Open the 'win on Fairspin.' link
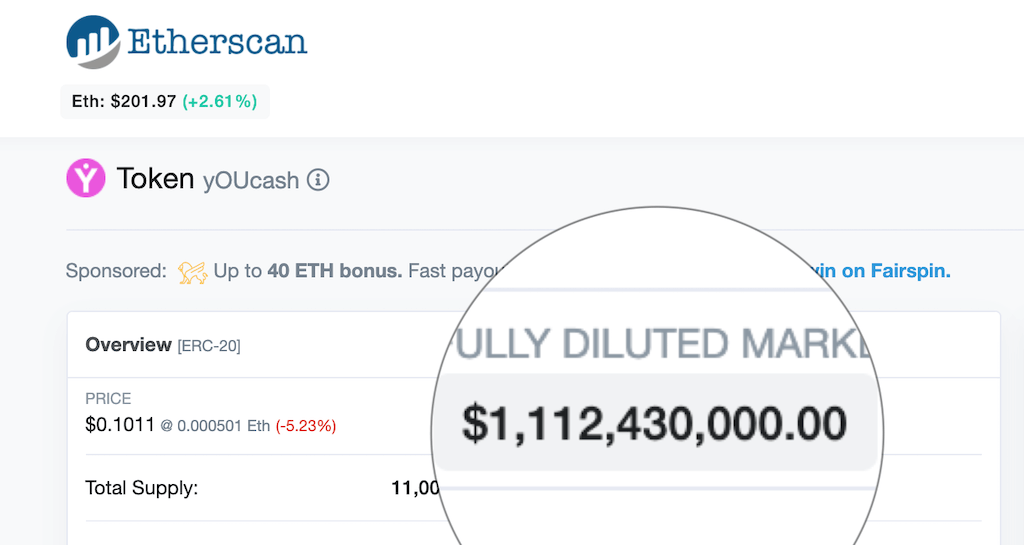The width and height of the screenshot is (1024, 545). click(880, 271)
